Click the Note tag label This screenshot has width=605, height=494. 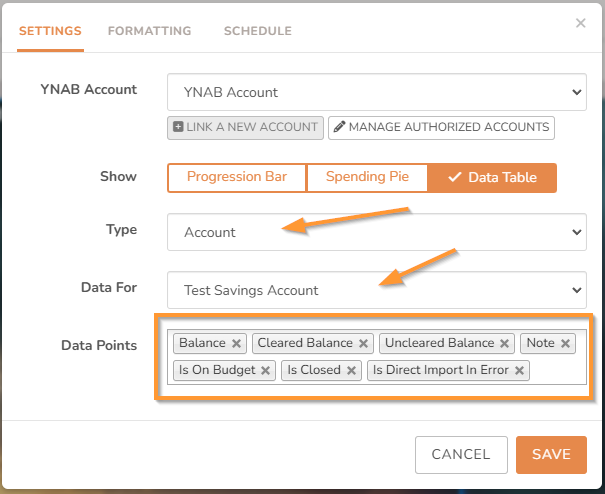pyautogui.click(x=541, y=343)
